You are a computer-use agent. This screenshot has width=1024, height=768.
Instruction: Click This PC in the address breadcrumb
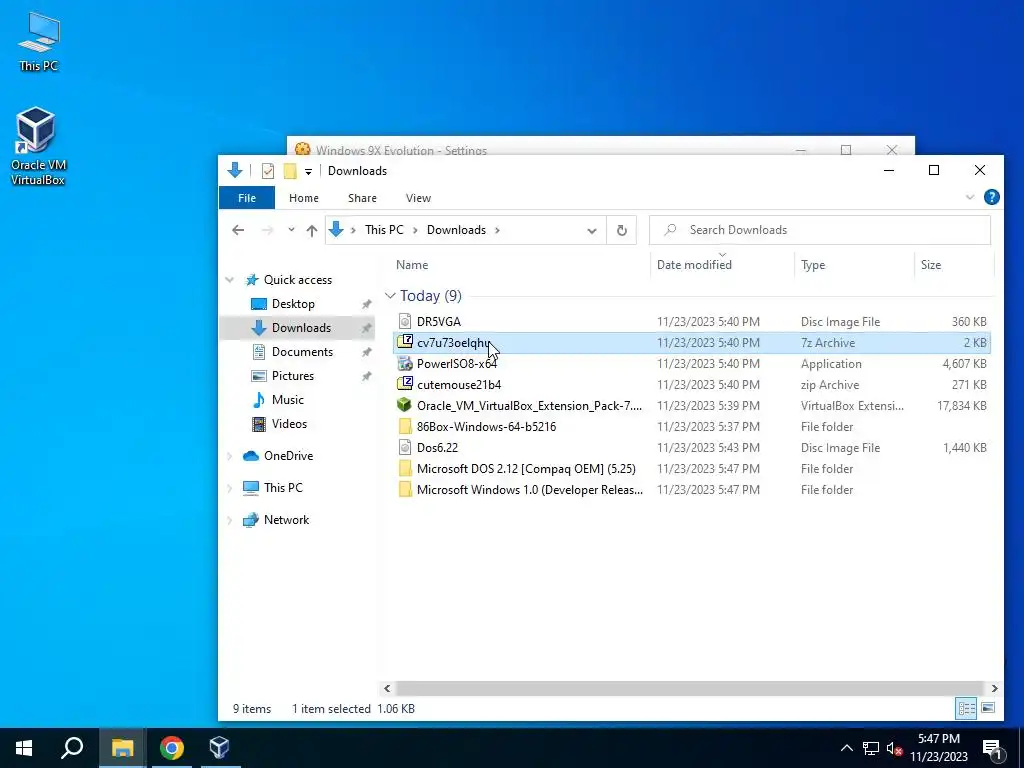pos(384,230)
